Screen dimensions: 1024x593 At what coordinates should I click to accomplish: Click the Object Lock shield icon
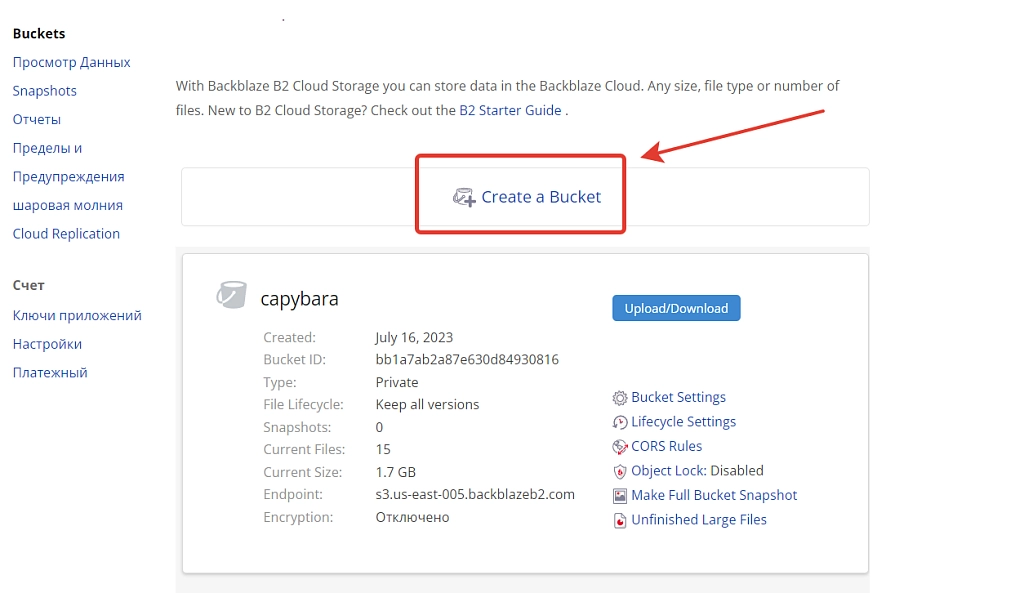pyautogui.click(x=620, y=472)
